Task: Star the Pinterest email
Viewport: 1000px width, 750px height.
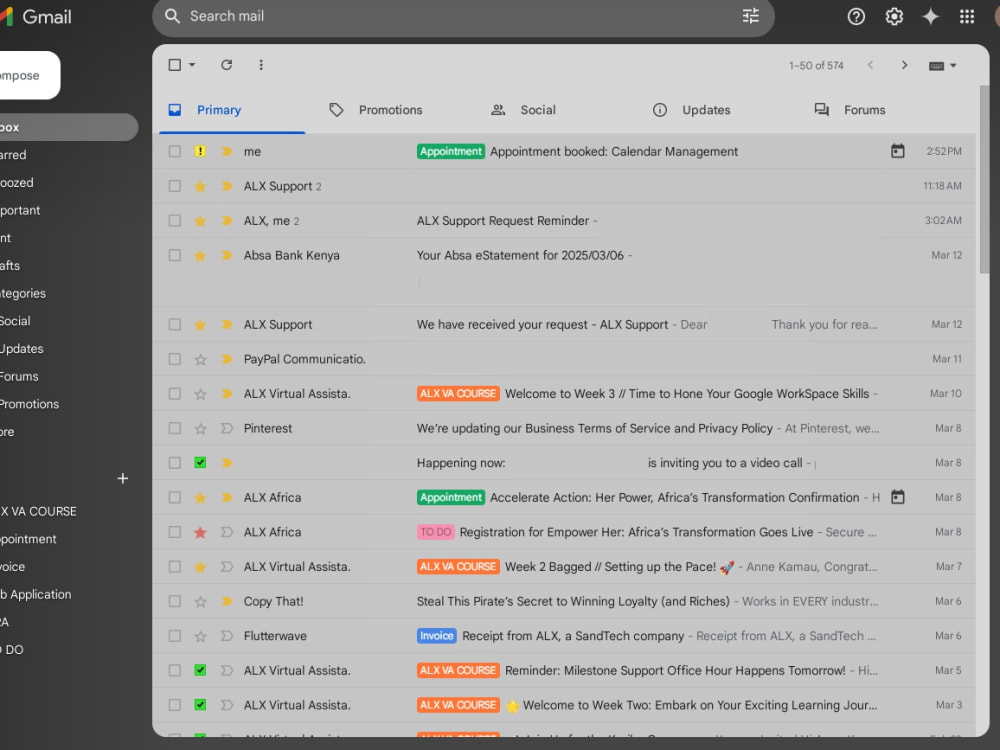Action: pos(200,429)
